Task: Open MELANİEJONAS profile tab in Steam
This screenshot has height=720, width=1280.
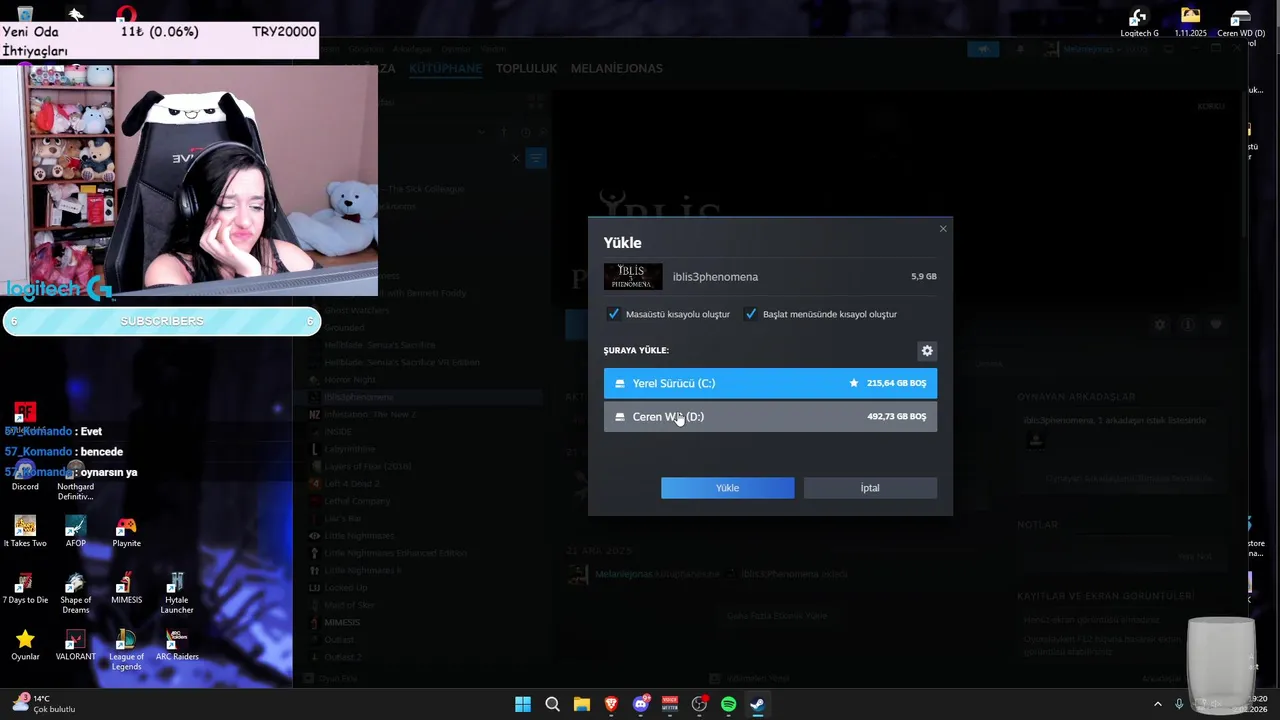Action: point(616,68)
